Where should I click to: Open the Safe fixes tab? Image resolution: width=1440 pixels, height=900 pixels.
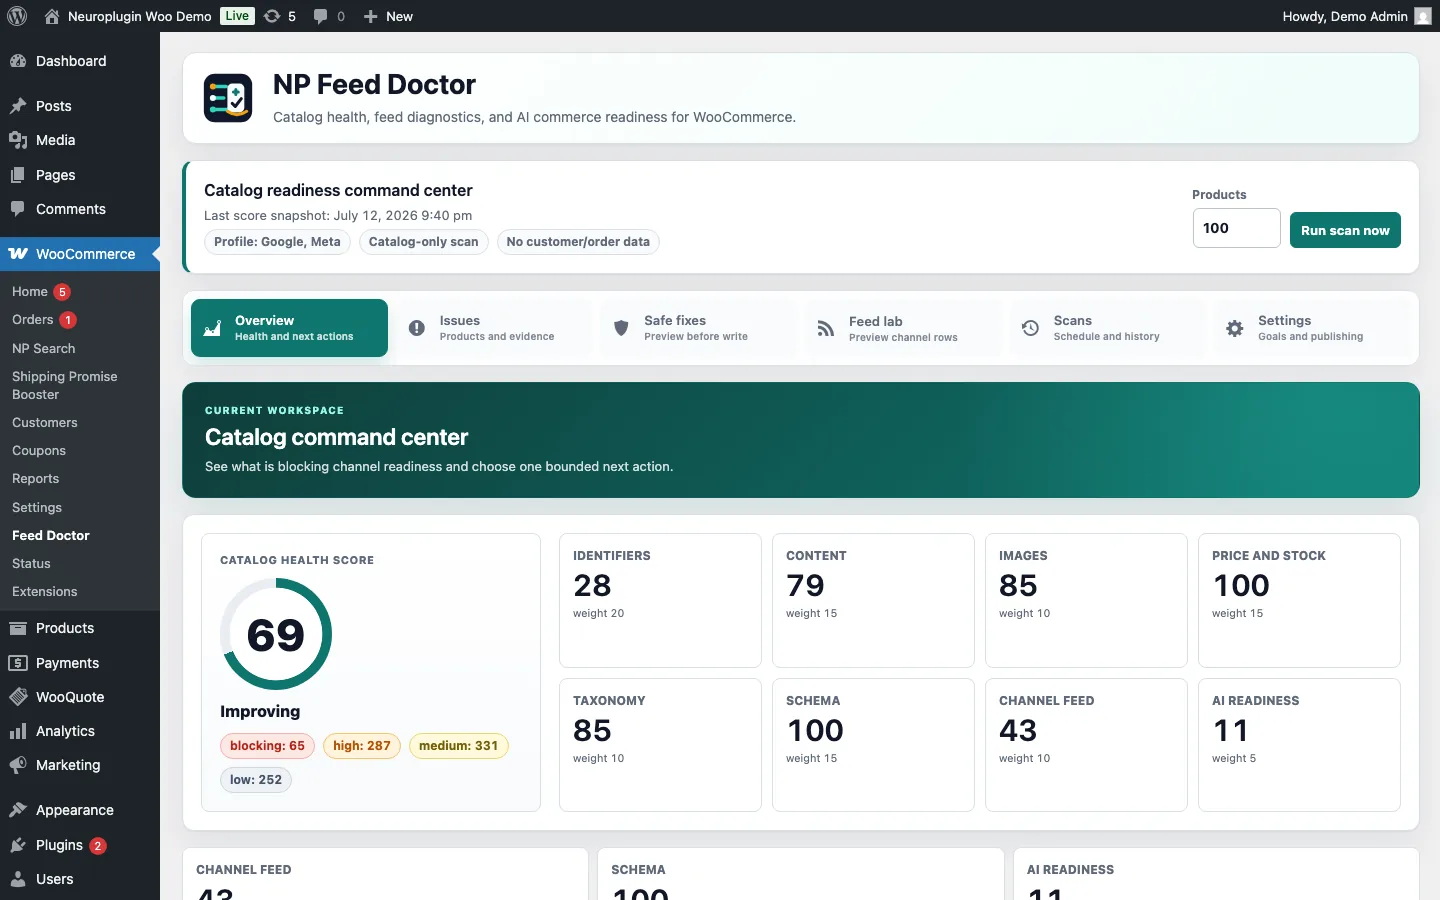point(698,328)
